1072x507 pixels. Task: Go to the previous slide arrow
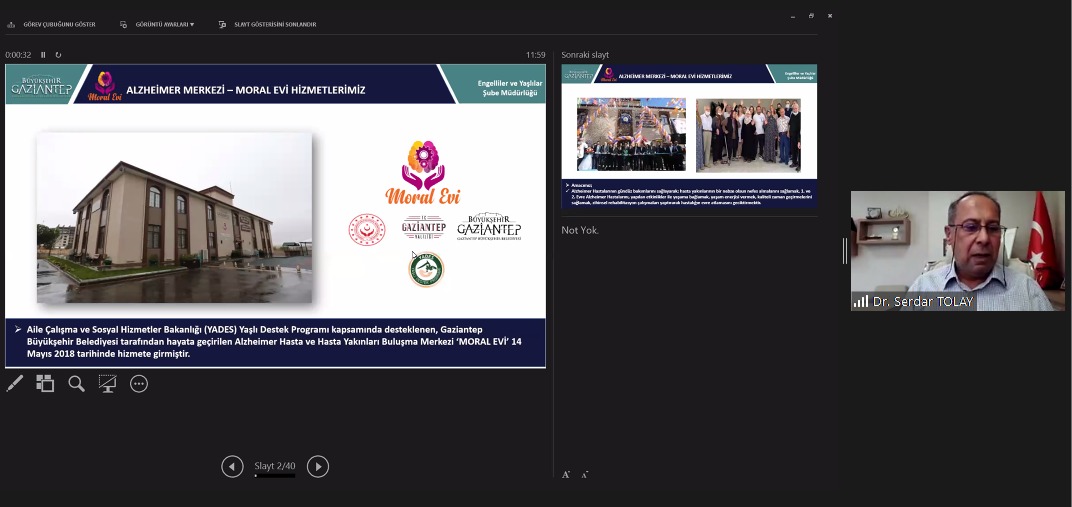pyautogui.click(x=232, y=467)
